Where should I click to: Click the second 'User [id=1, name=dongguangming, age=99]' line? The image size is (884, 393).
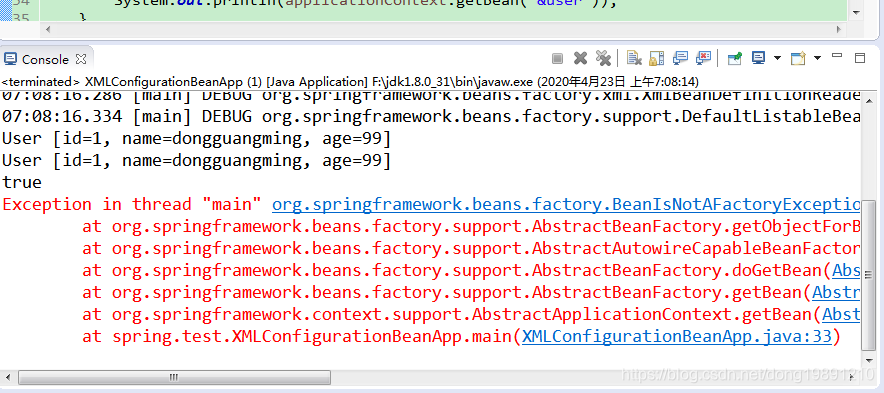196,160
